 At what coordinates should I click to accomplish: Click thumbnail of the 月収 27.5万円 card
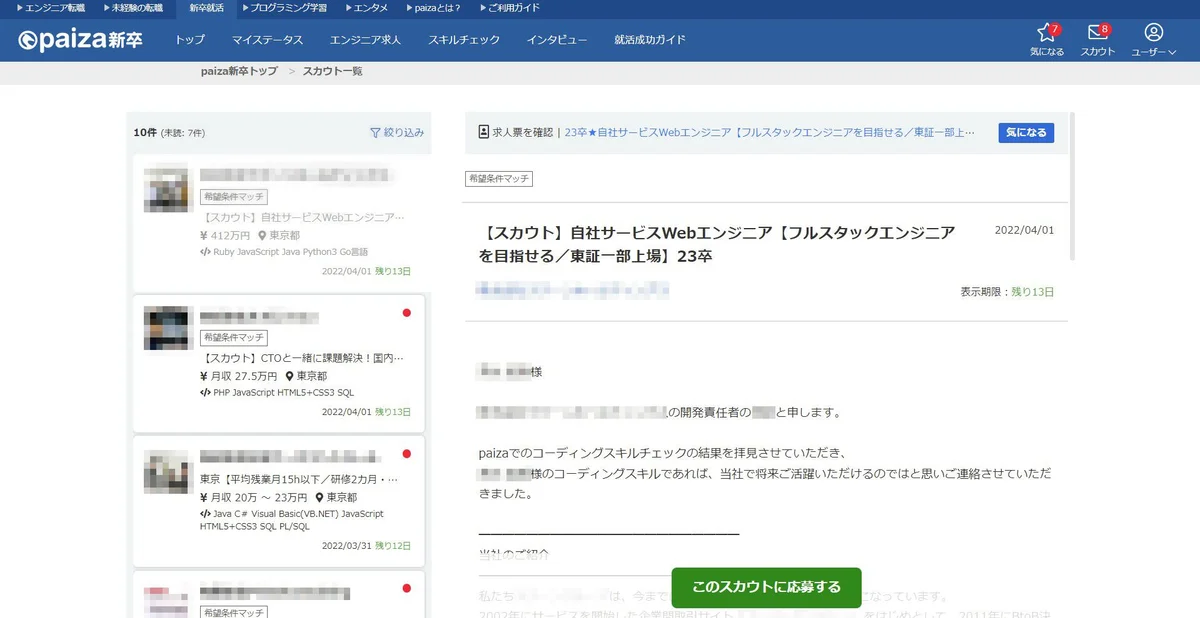pyautogui.click(x=167, y=328)
